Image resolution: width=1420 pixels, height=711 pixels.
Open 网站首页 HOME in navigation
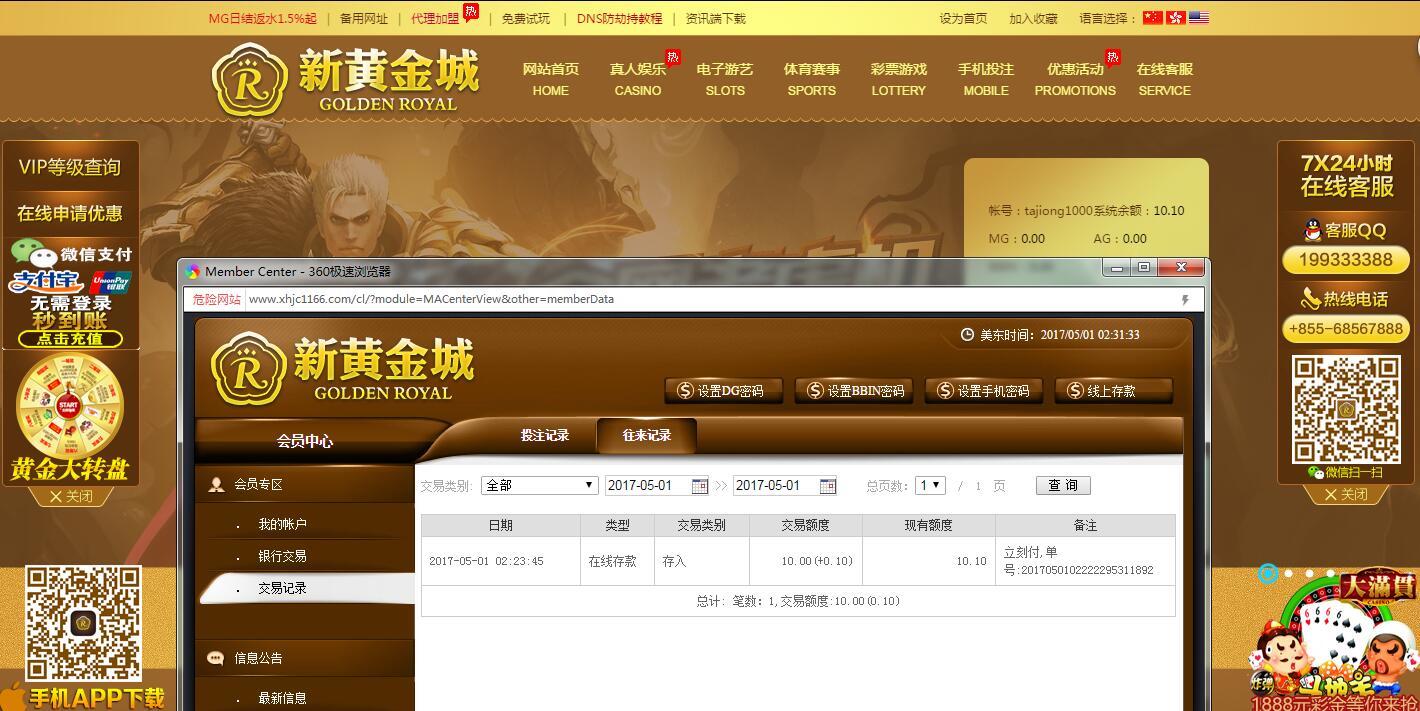[x=551, y=79]
